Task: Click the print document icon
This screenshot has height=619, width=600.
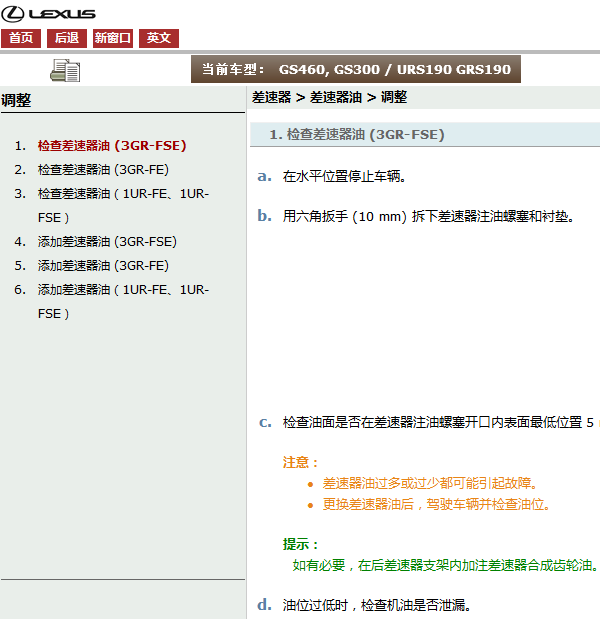Action: (65, 71)
